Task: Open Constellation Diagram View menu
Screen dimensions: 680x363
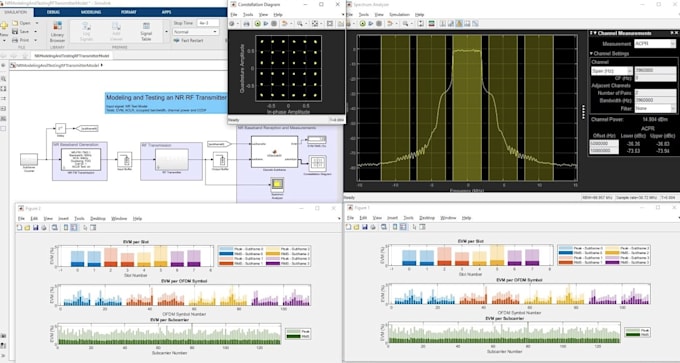Action: coord(263,14)
